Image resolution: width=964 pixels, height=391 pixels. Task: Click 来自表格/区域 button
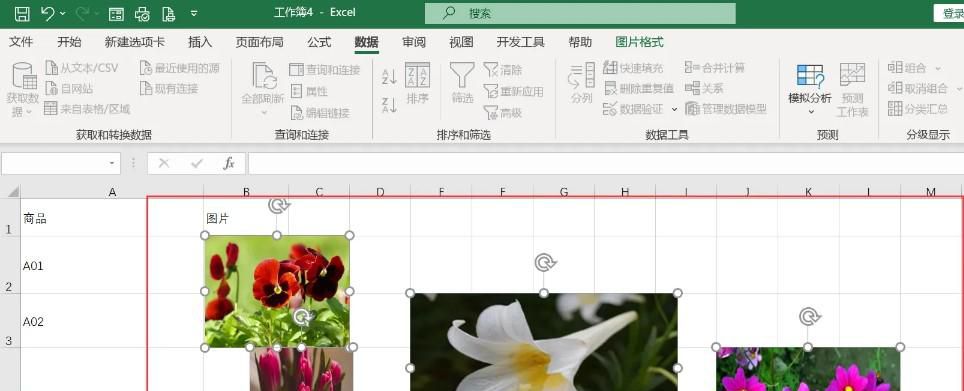coord(87,109)
